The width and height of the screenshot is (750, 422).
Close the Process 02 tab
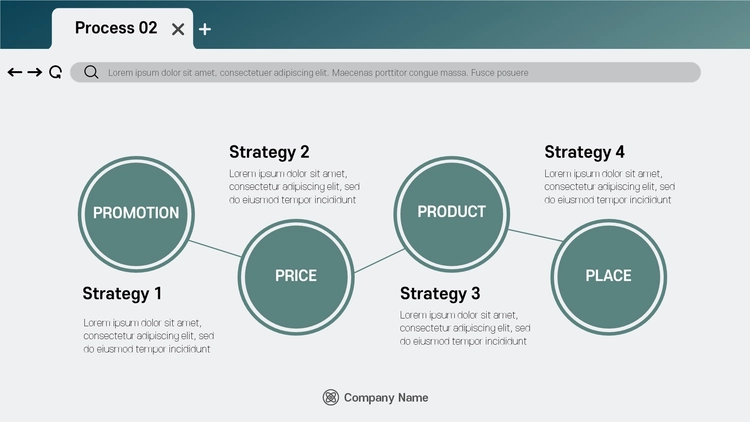point(178,30)
